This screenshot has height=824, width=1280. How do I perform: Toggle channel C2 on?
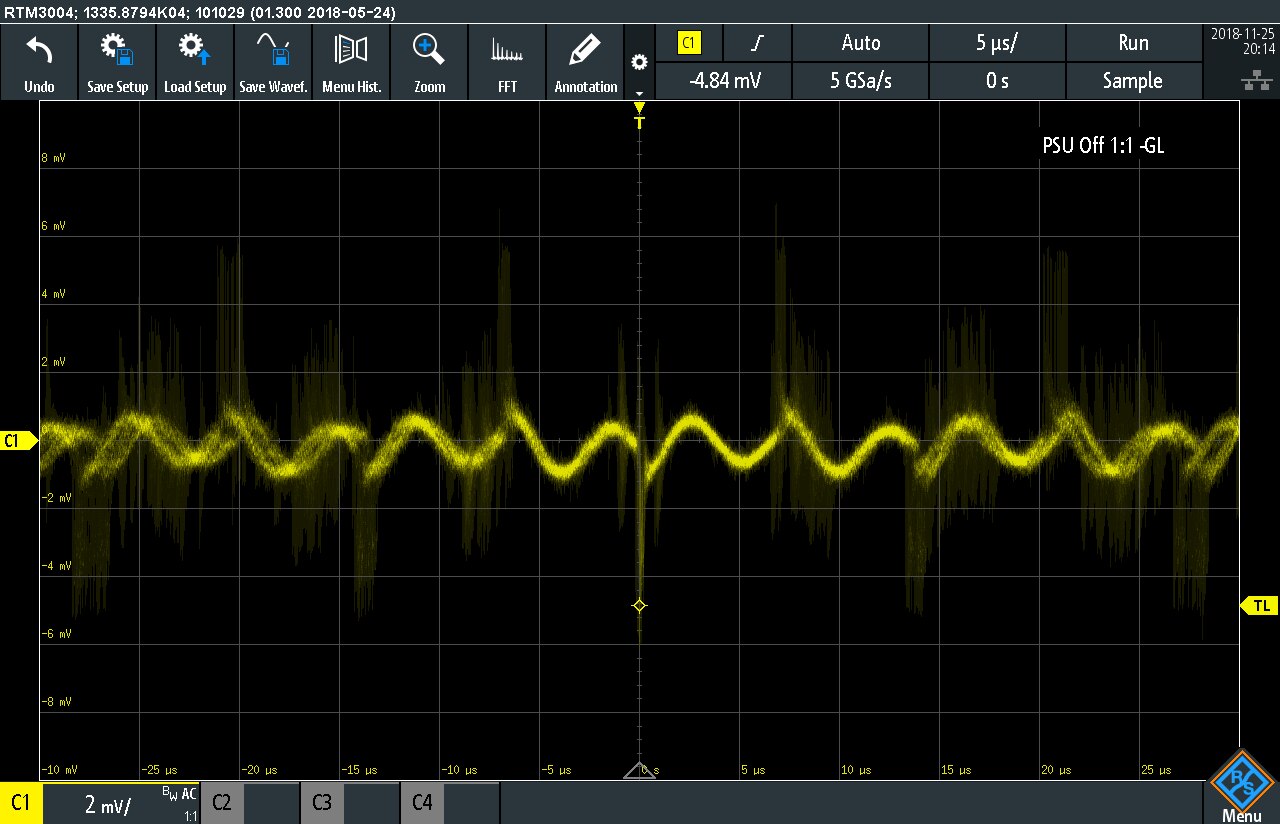tap(222, 803)
